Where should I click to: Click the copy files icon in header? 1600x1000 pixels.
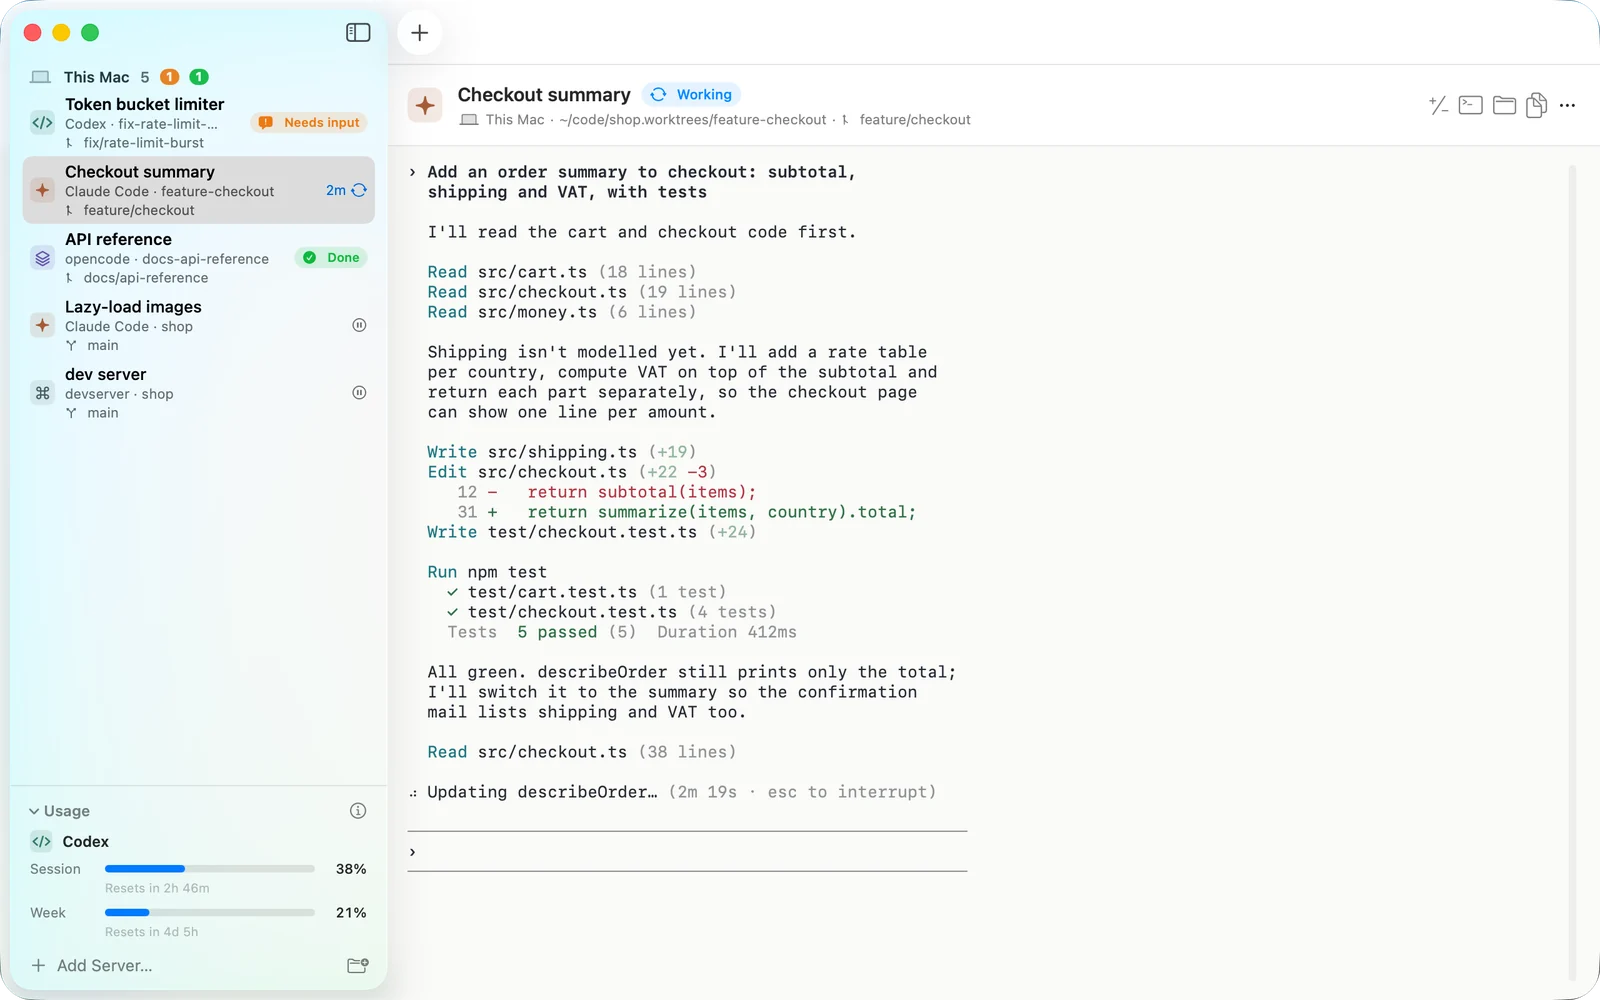tap(1537, 105)
